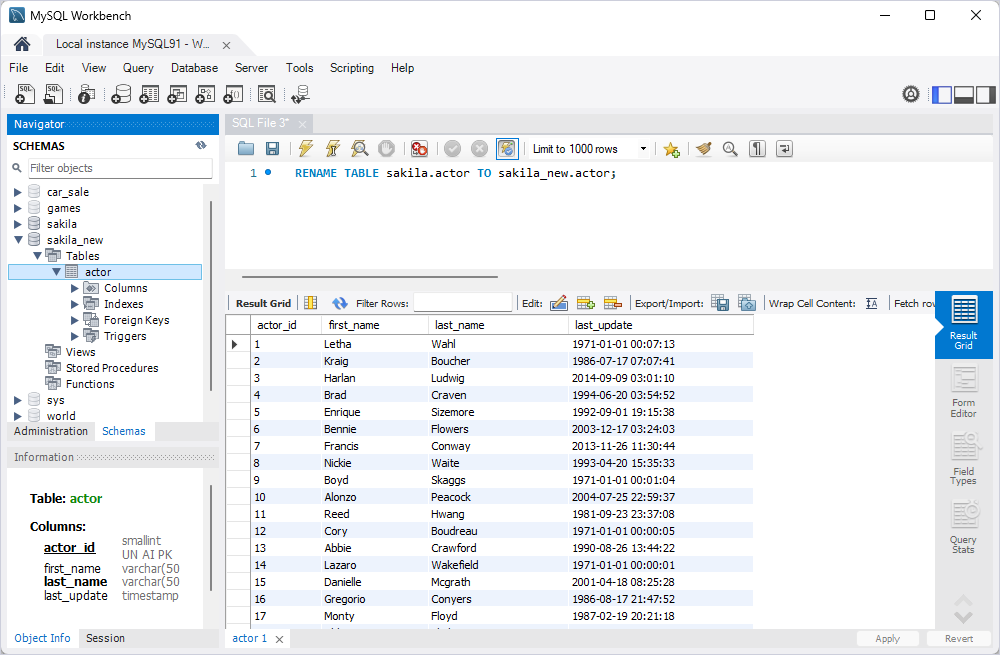Close the actor 1 result tab

pyautogui.click(x=279, y=639)
